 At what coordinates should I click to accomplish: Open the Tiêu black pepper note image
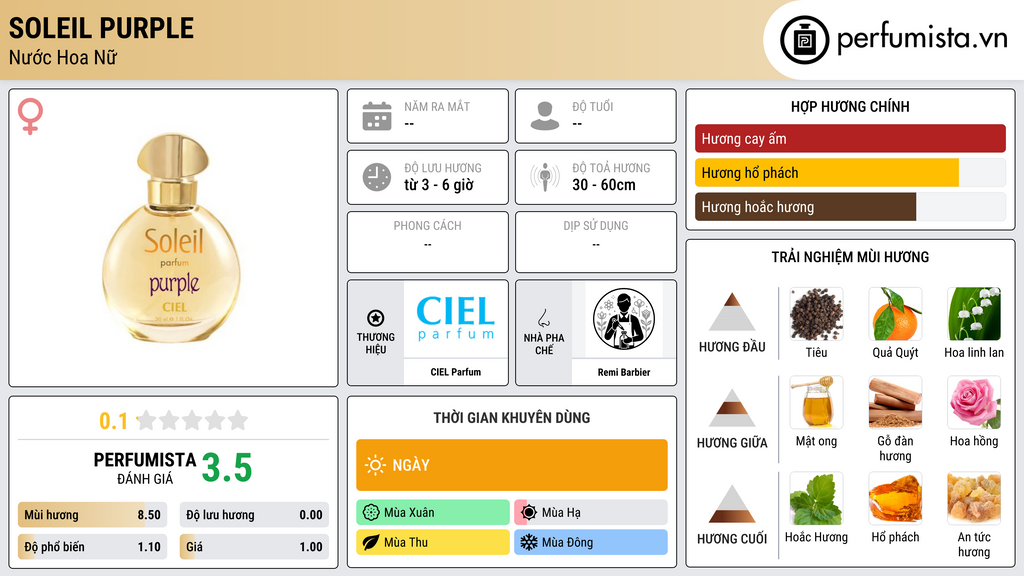tap(816, 314)
